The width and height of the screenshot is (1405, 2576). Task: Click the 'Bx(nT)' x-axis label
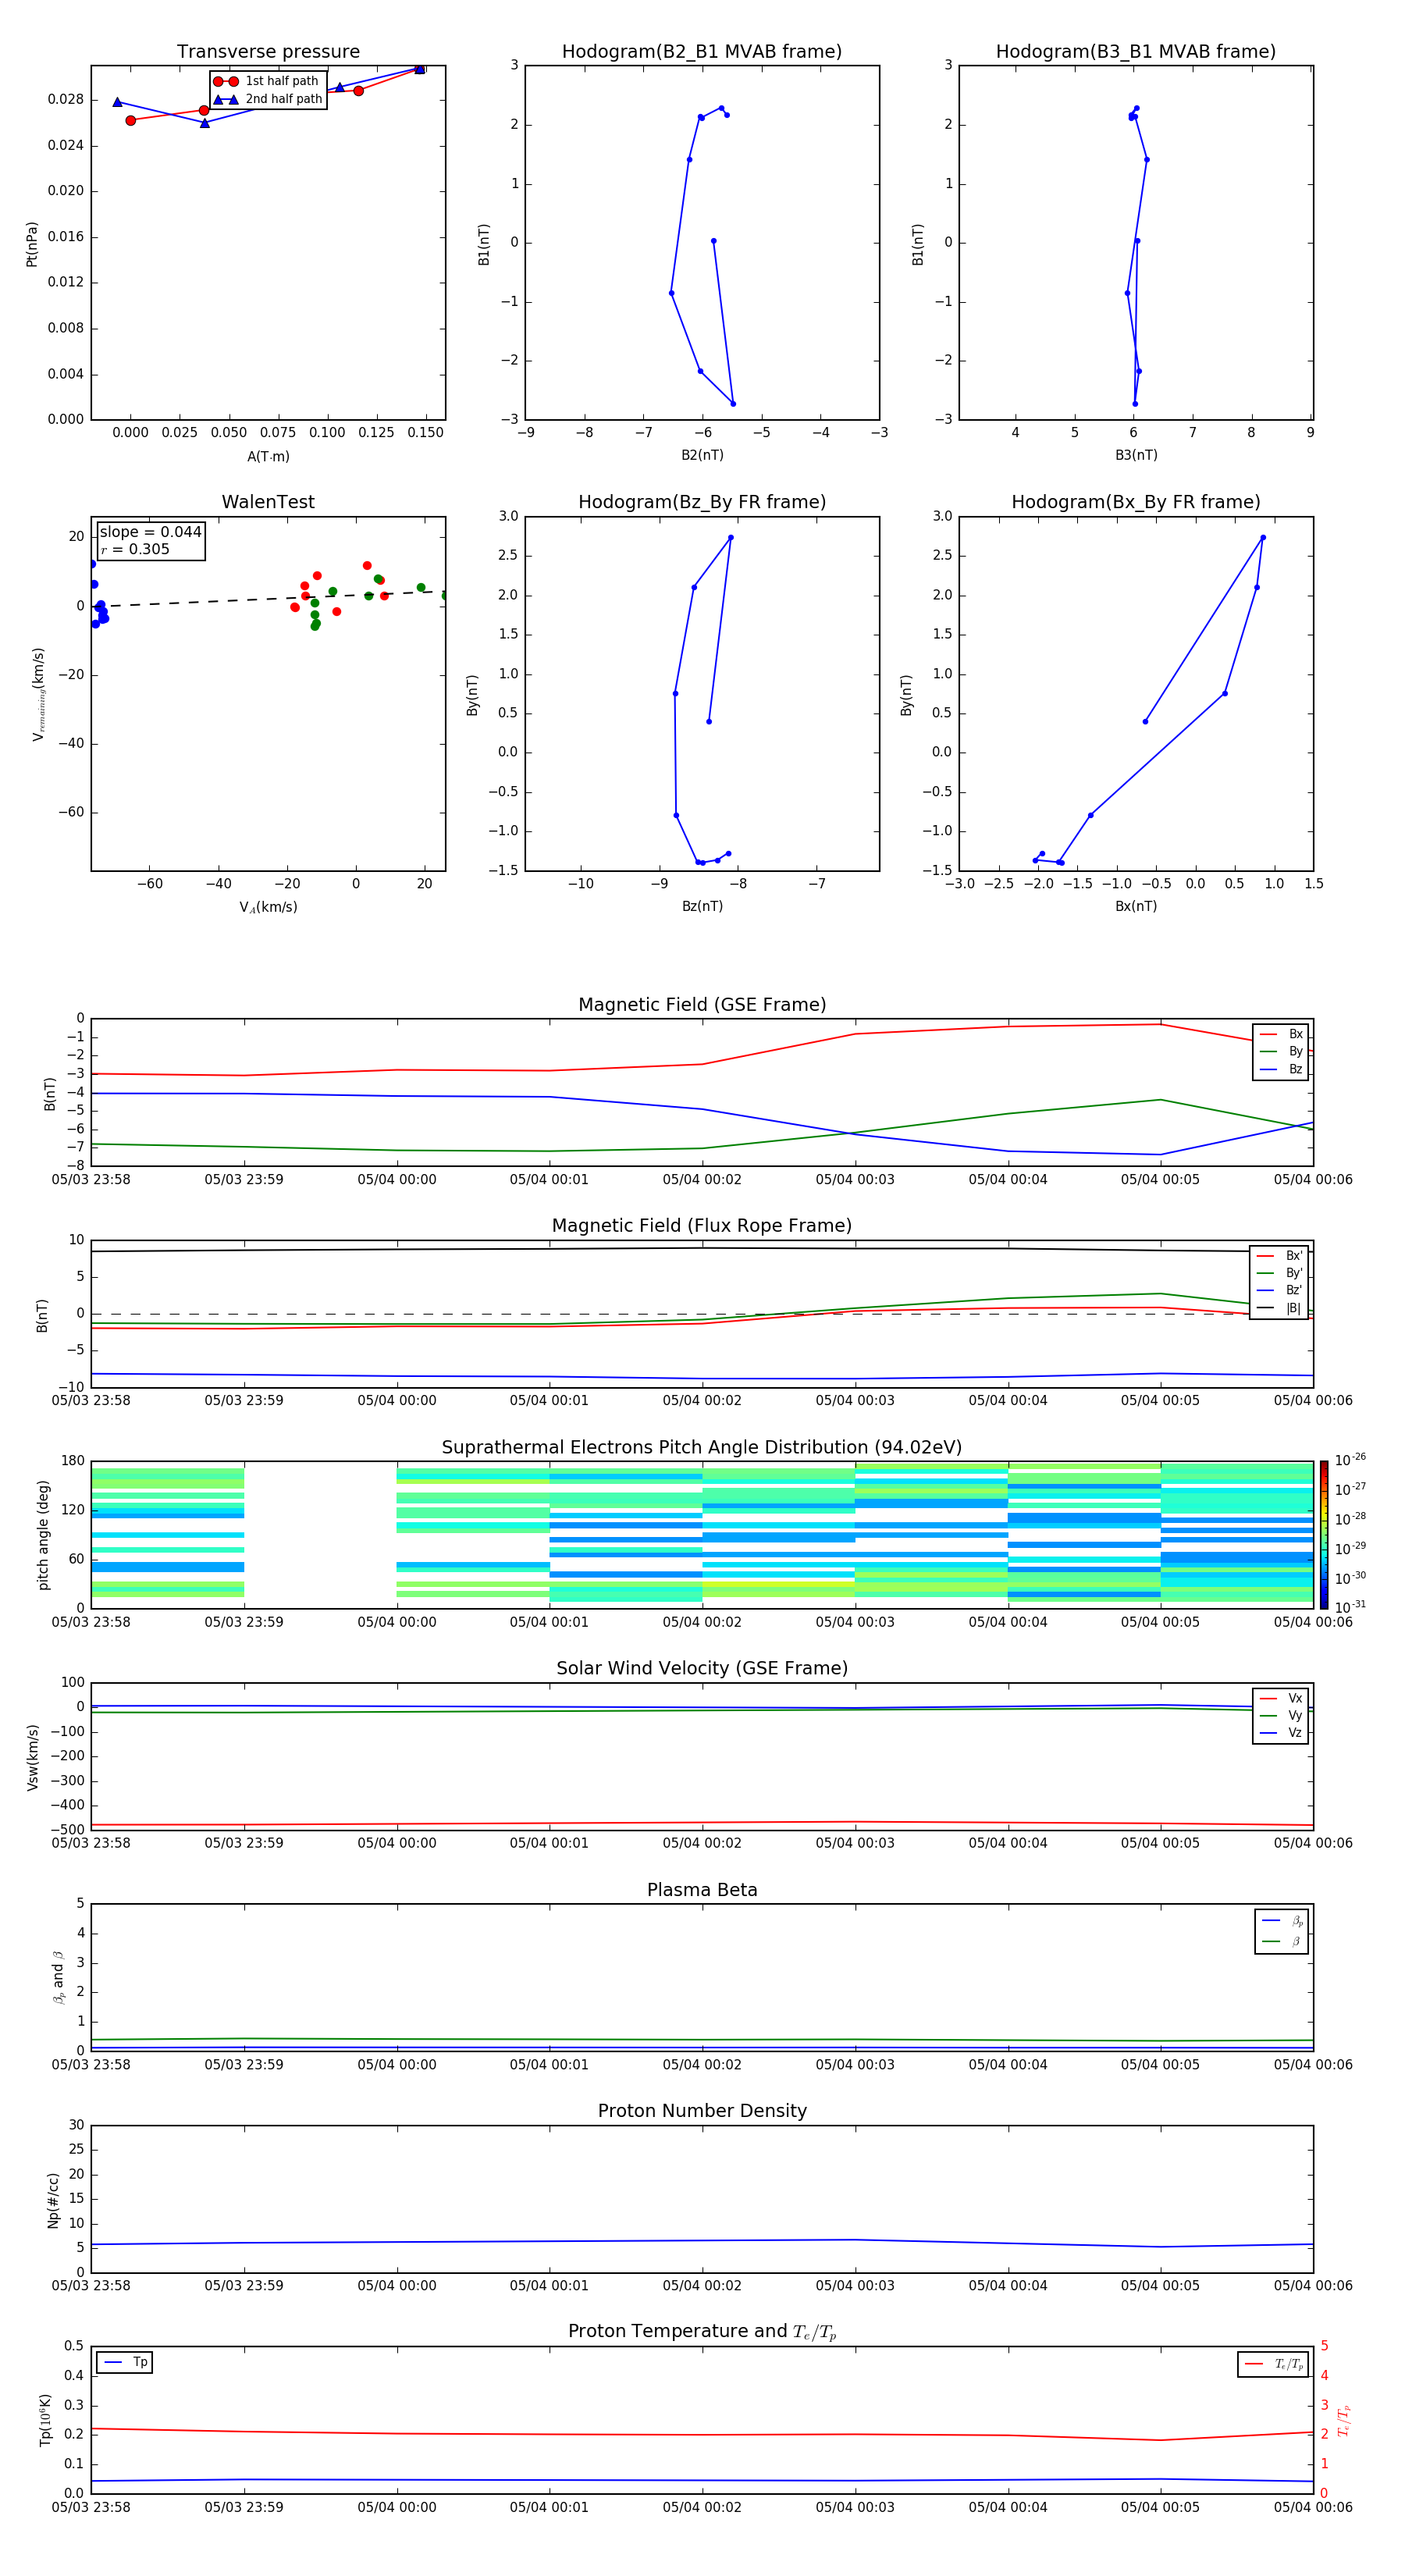point(1136,906)
